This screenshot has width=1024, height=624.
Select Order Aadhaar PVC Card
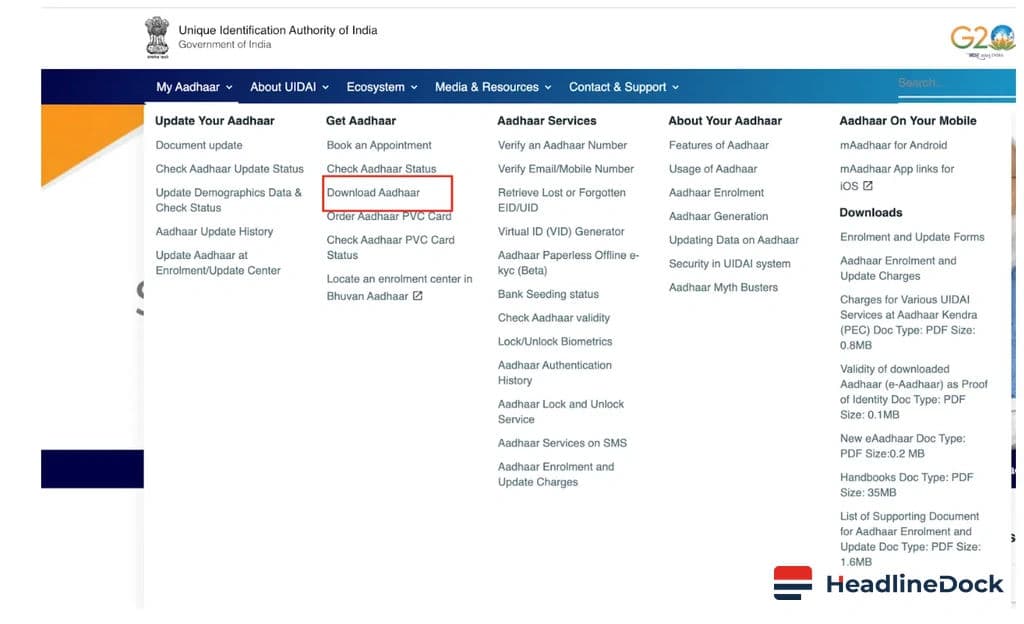(389, 216)
